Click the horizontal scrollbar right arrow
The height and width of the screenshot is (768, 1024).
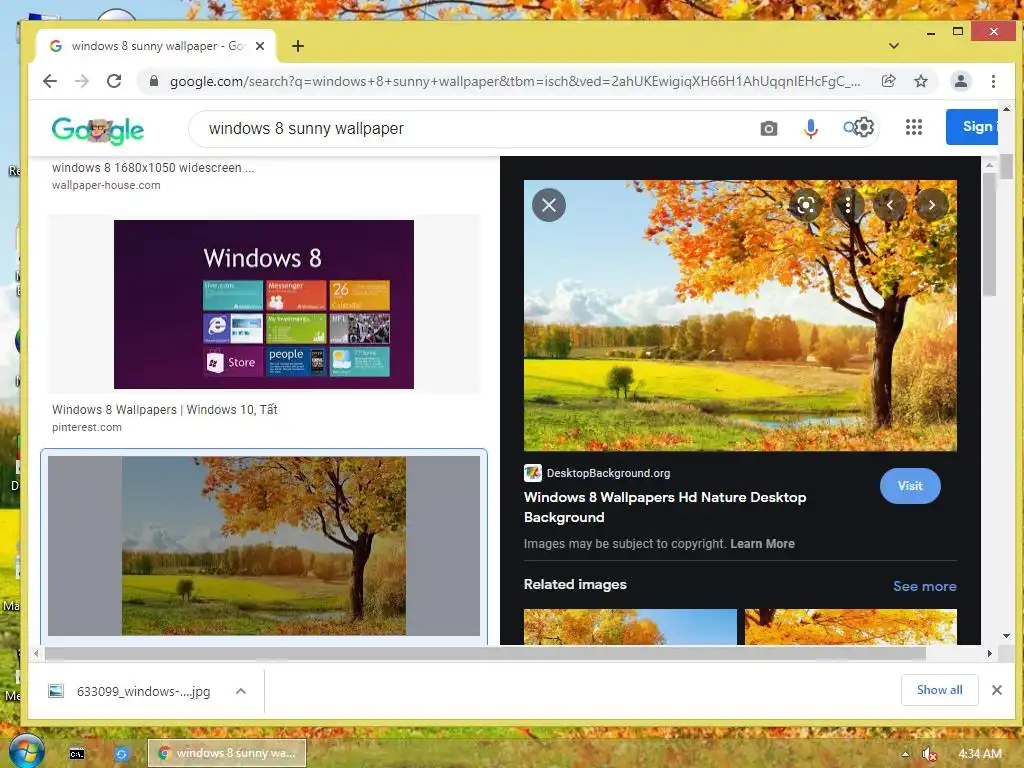(989, 653)
